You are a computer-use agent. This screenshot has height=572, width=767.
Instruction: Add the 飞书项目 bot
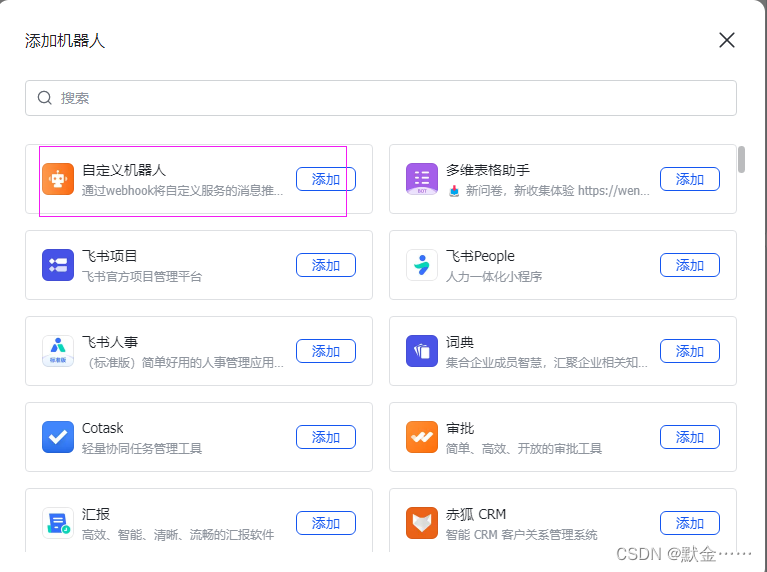coord(326,265)
